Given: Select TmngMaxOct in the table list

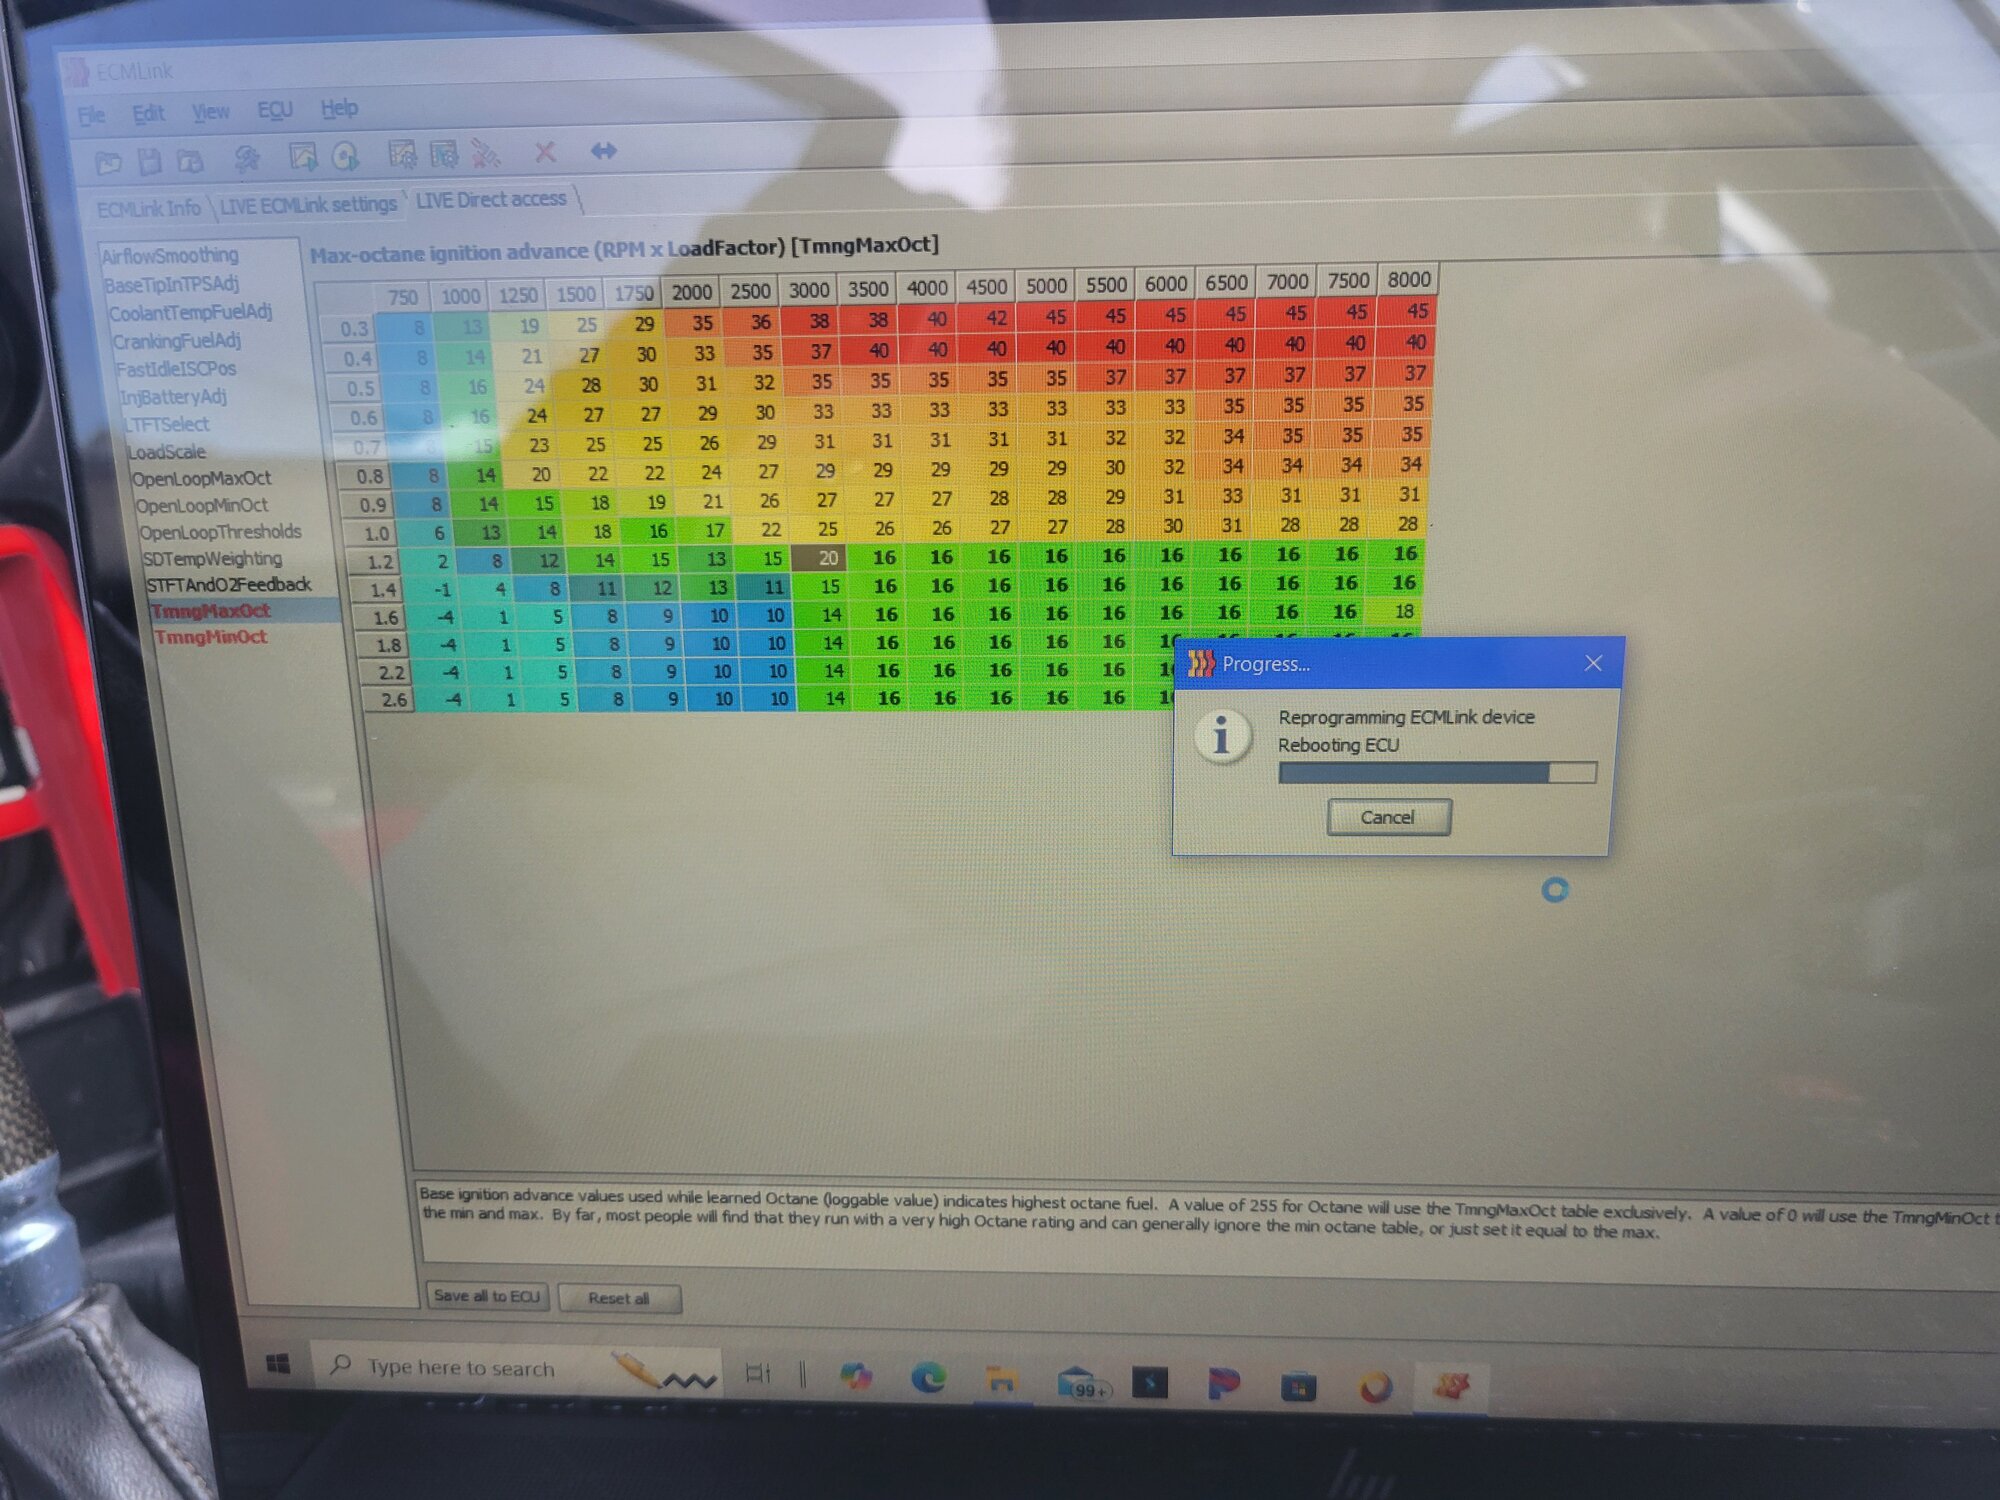Looking at the screenshot, I should click(211, 611).
